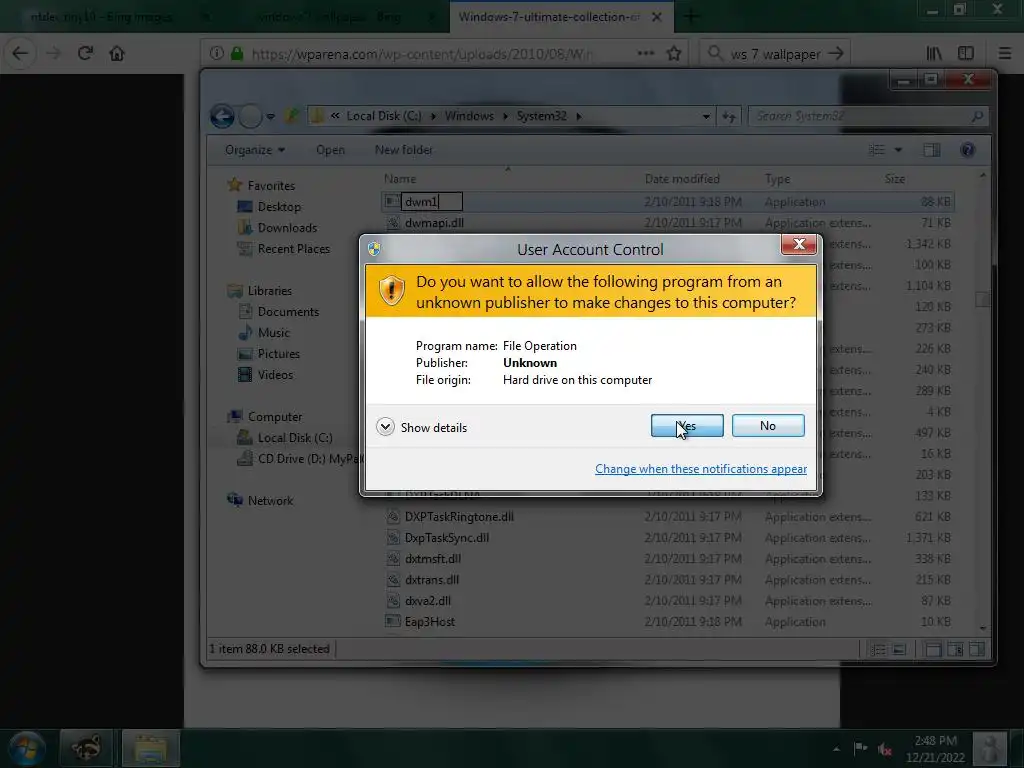Expand Show details chevron in UAC dialog
Image resolution: width=1024 pixels, height=768 pixels.
pyautogui.click(x=385, y=427)
